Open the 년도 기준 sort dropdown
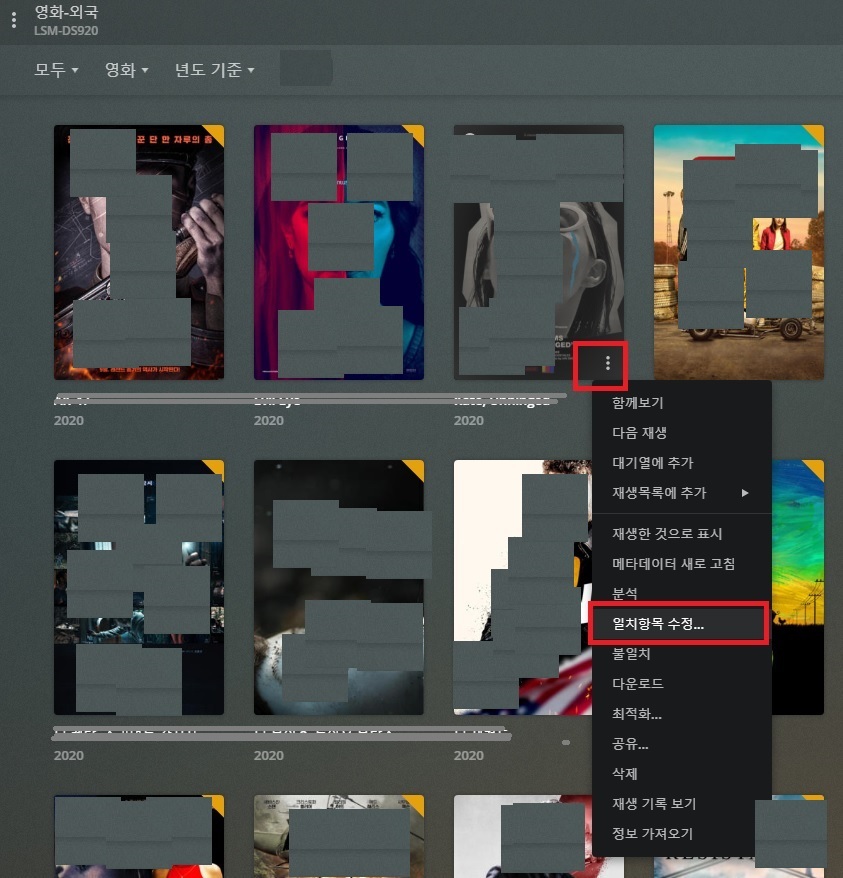Image resolution: width=843 pixels, height=878 pixels. 215,70
